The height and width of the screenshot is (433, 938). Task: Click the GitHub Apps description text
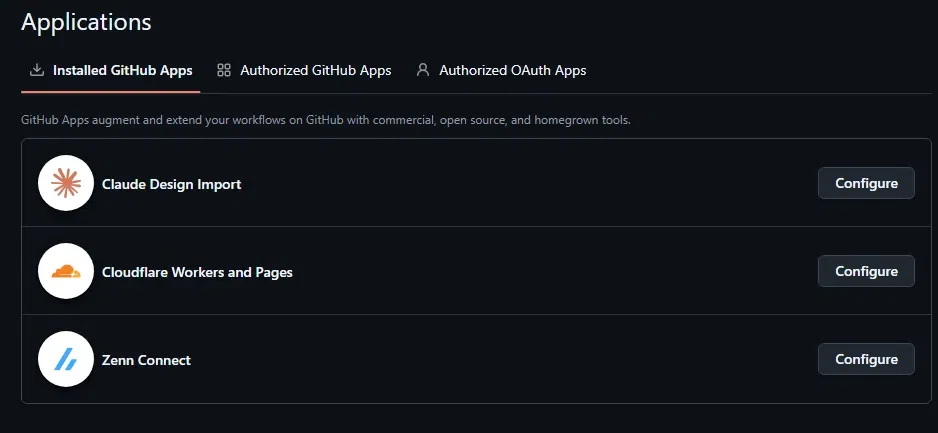coord(326,120)
